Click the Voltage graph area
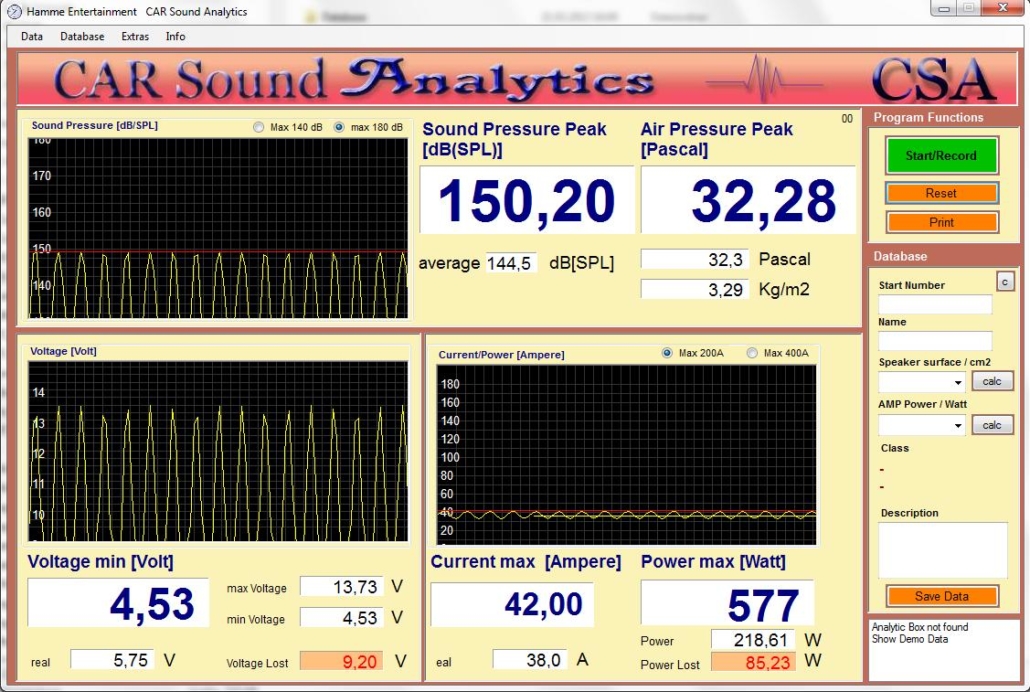This screenshot has width=1030, height=692. click(217, 451)
